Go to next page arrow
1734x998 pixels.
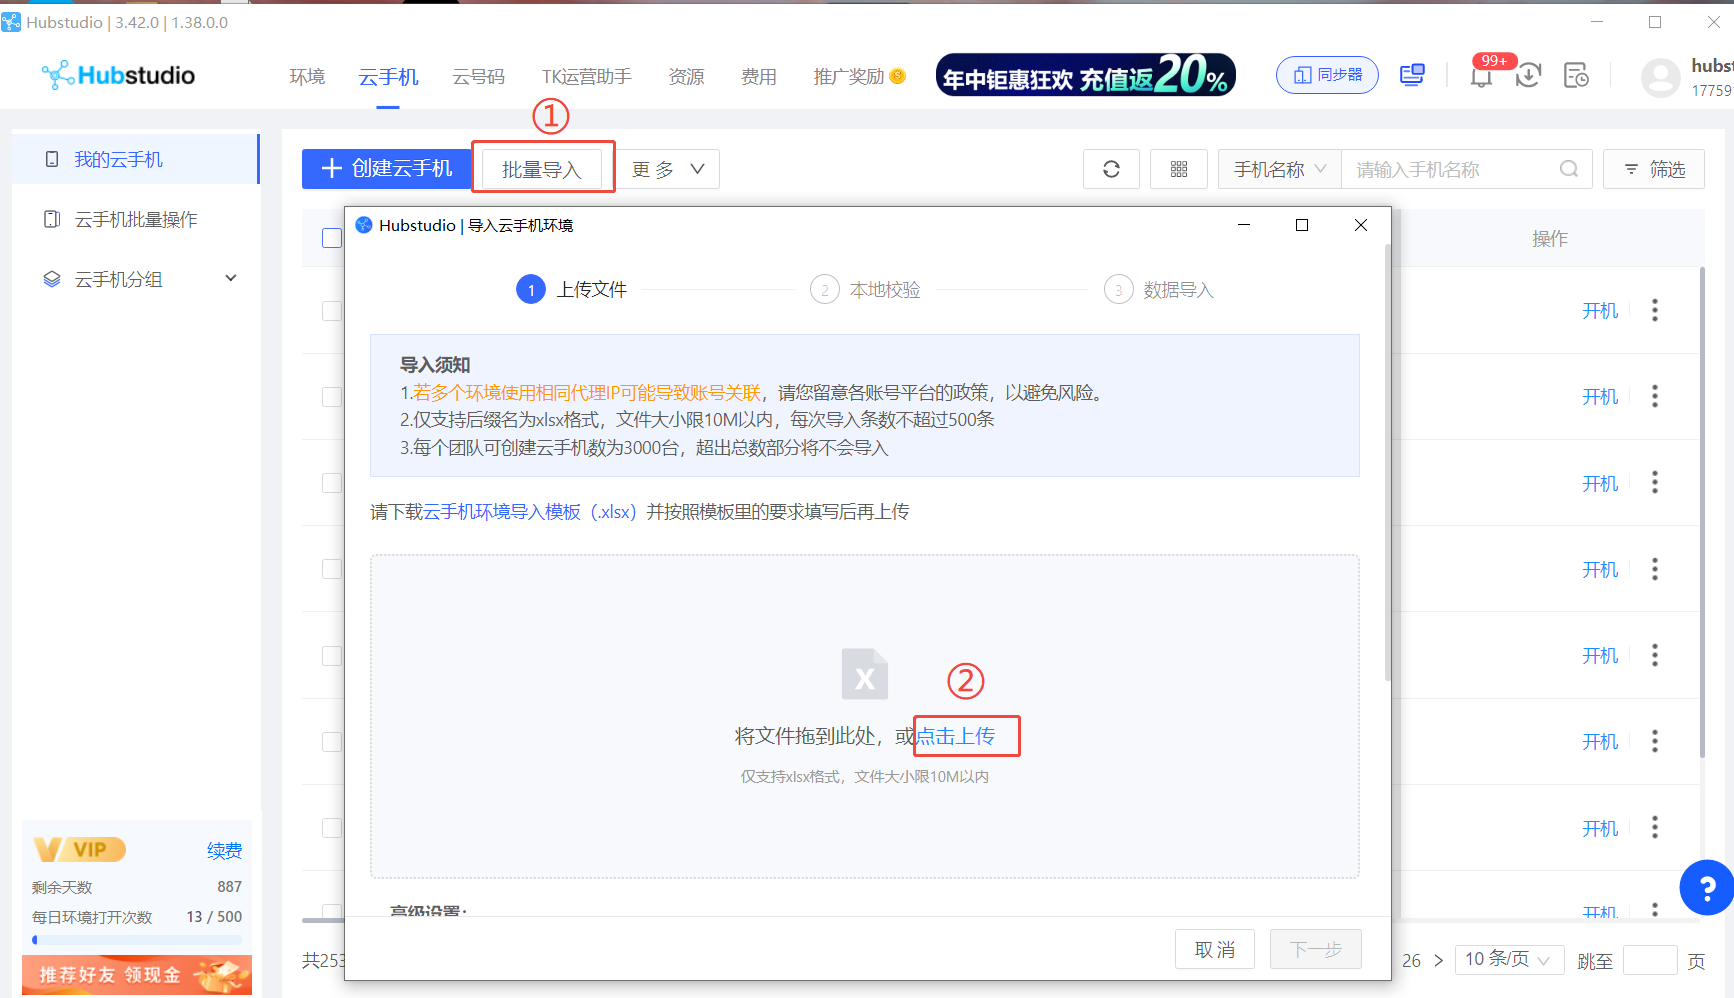1438,960
